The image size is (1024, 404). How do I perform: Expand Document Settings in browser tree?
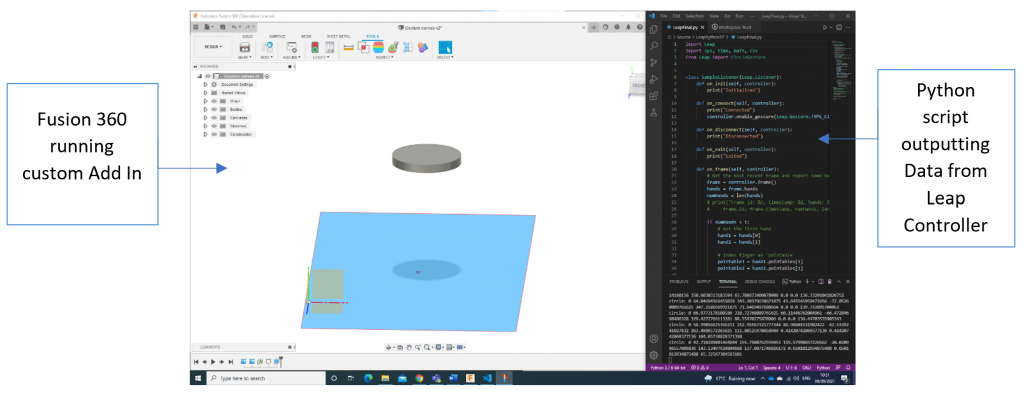click(206, 85)
